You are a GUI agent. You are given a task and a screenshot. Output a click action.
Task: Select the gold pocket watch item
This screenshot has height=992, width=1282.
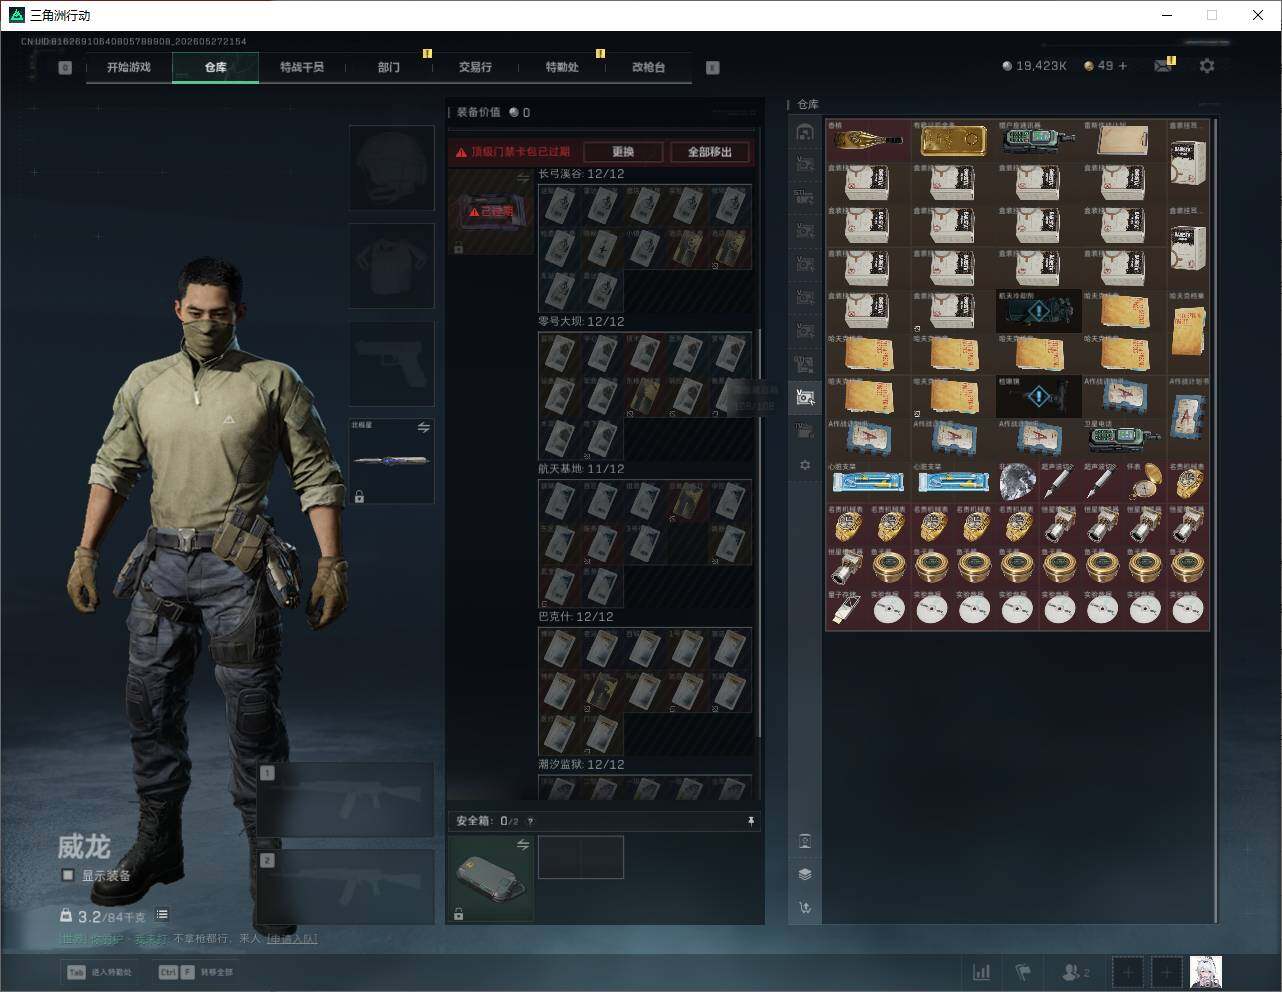1145,482
